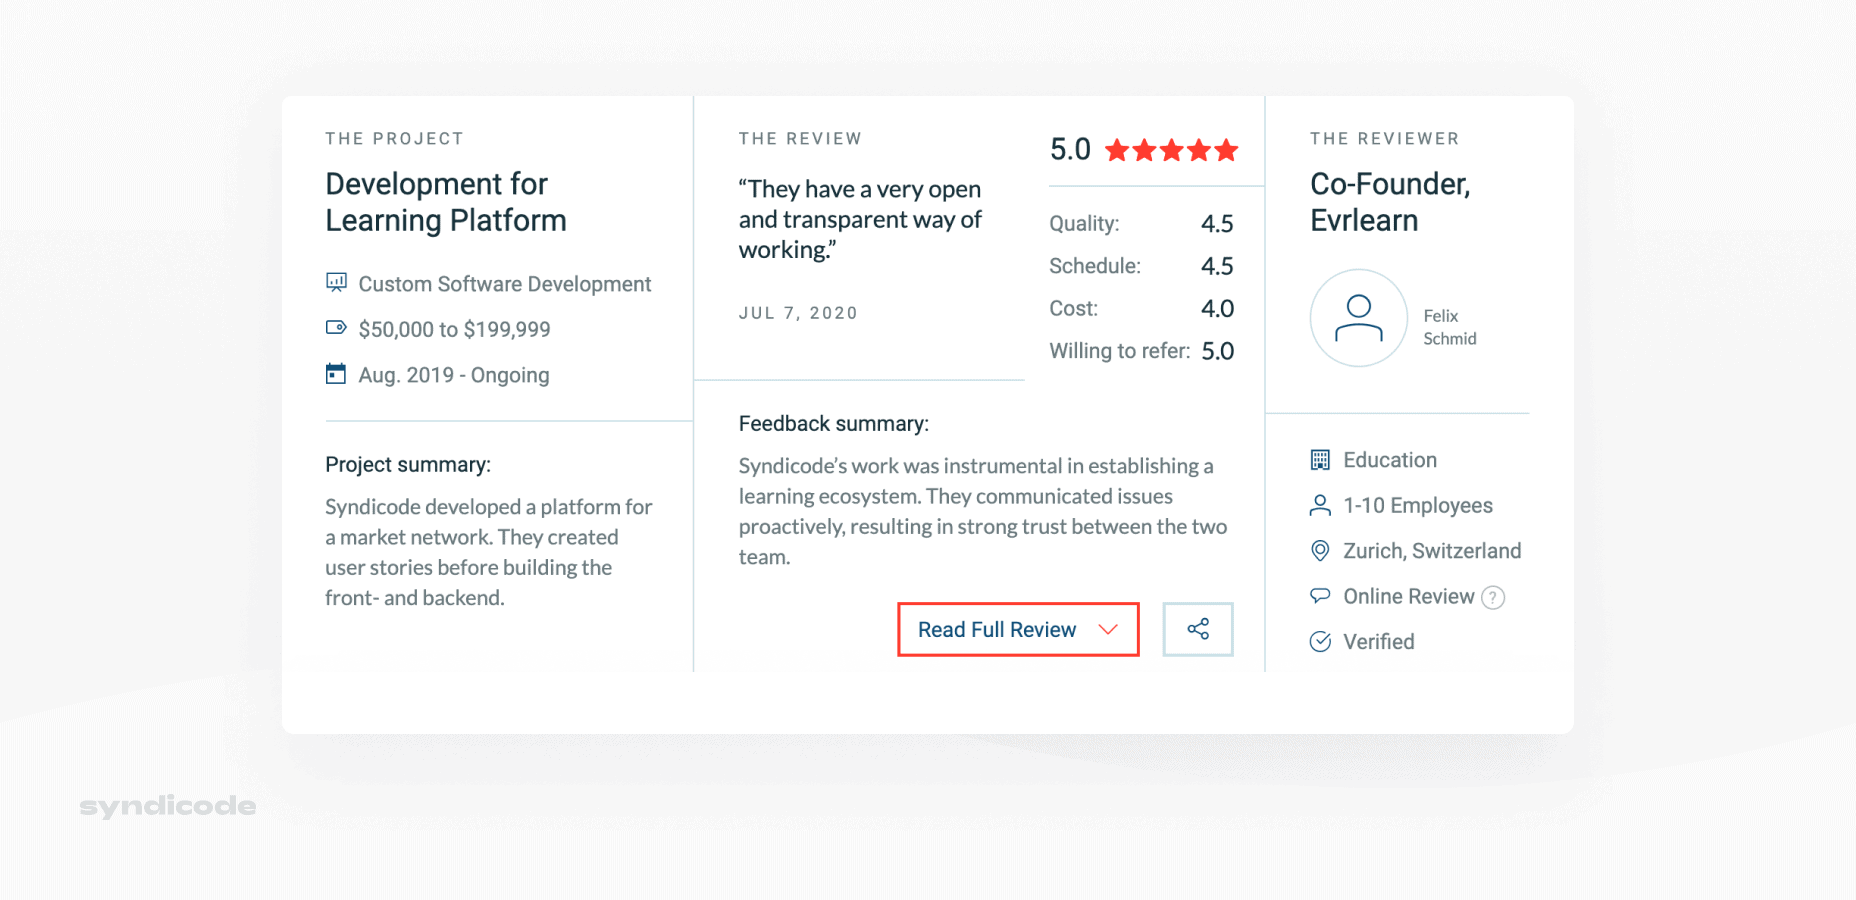Click the Online Review label
Image resolution: width=1856 pixels, height=900 pixels.
coord(1409,597)
